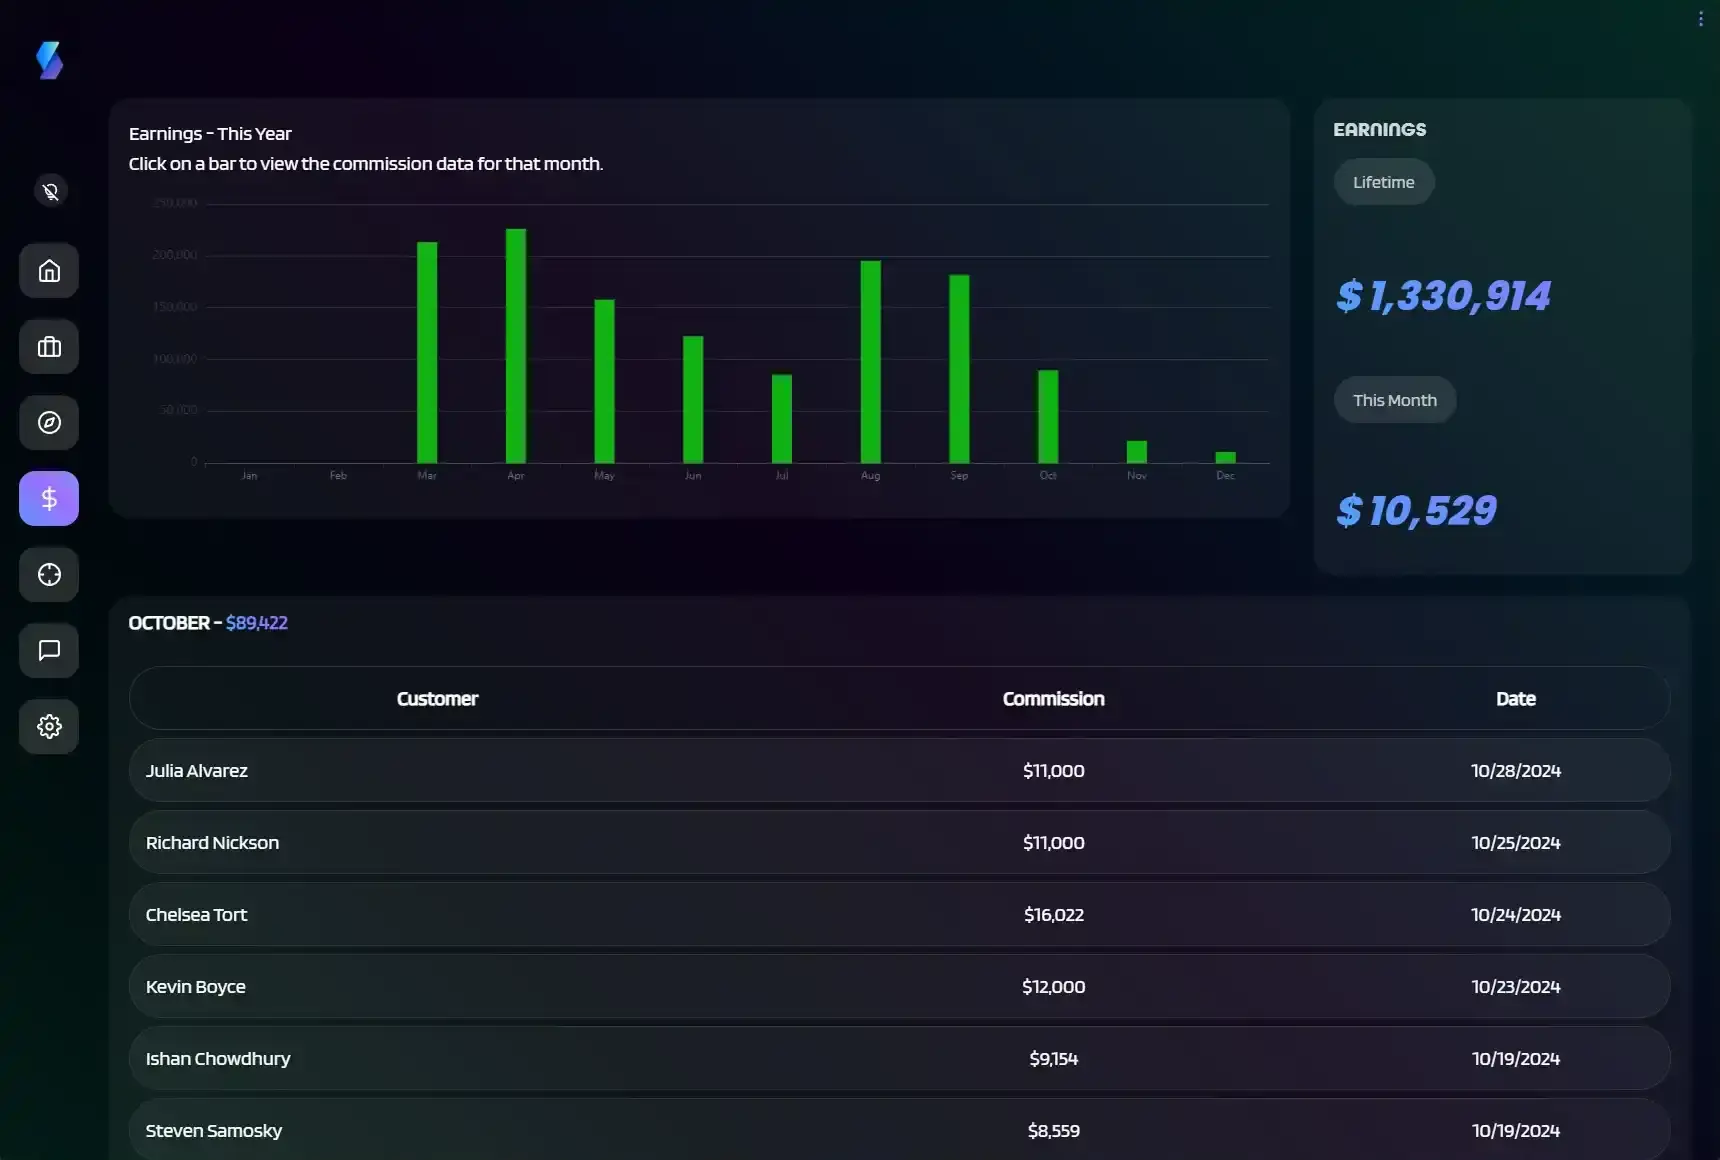
Task: Select the Dec bar in the chart
Action: (1226, 458)
